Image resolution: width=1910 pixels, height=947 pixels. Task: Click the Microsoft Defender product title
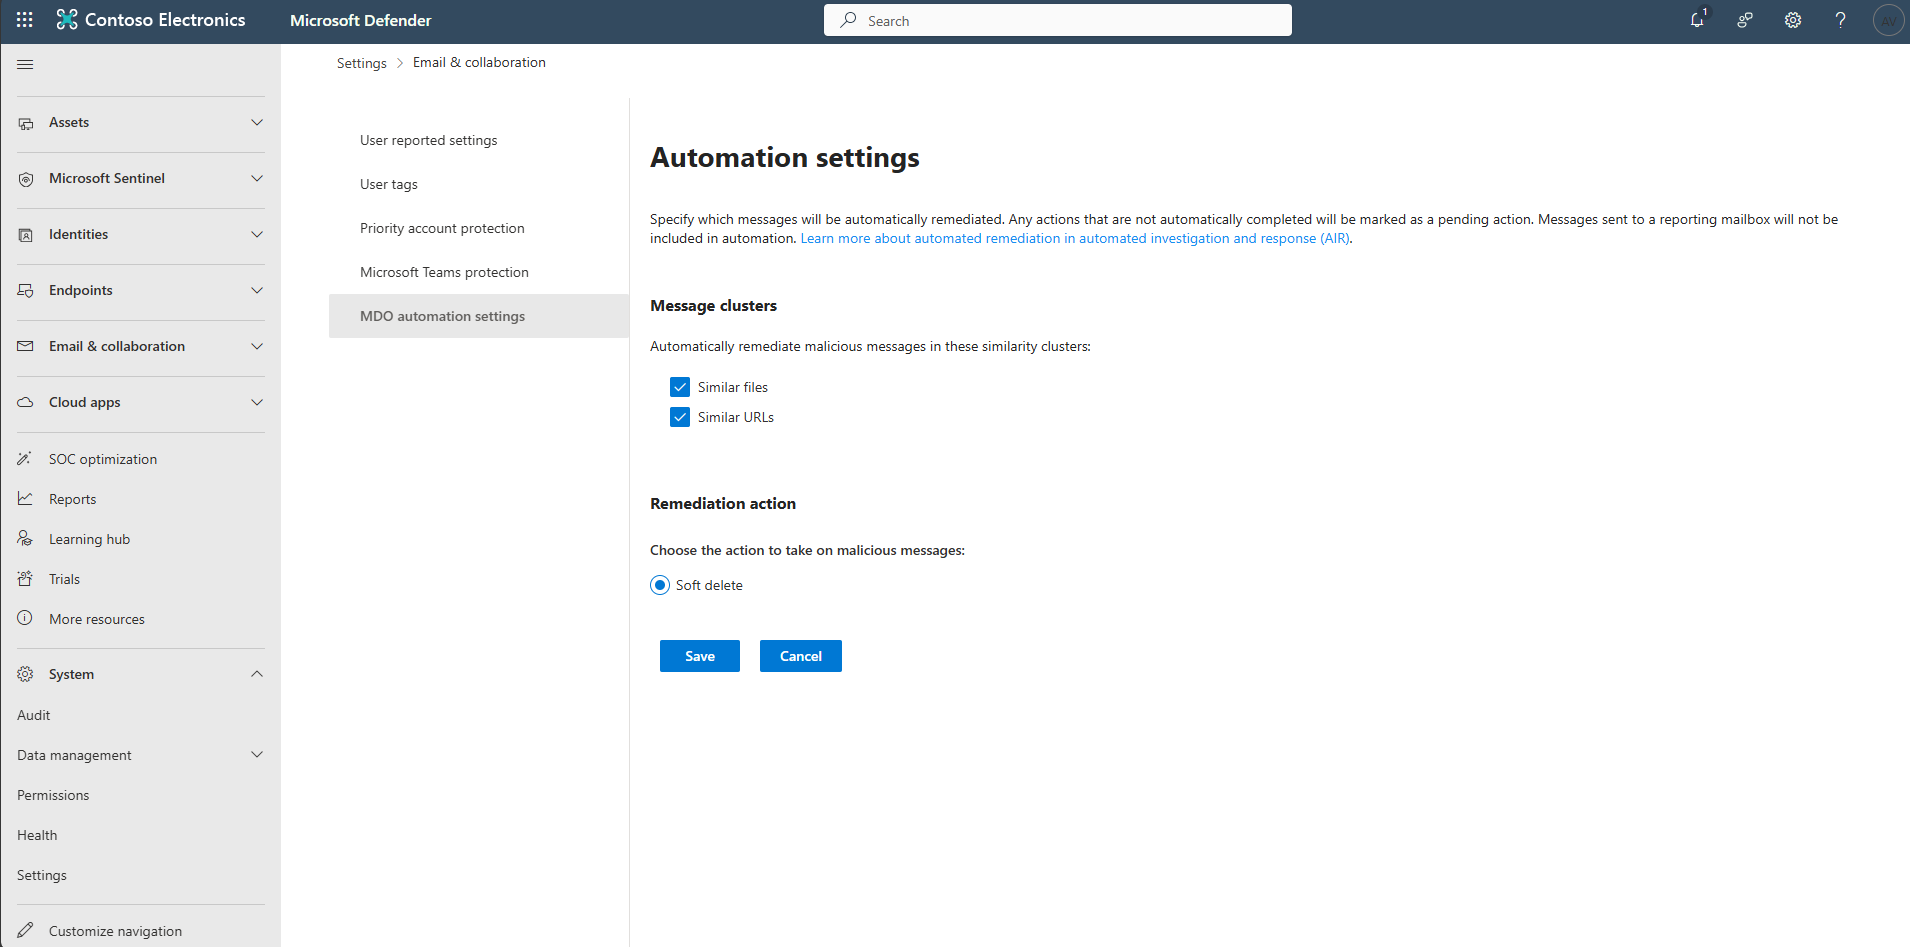pos(361,20)
